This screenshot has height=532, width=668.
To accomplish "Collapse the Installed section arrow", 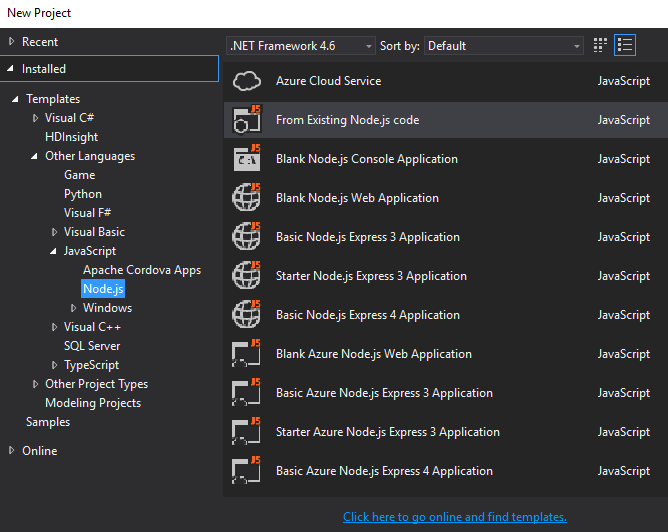I will [x=11, y=68].
